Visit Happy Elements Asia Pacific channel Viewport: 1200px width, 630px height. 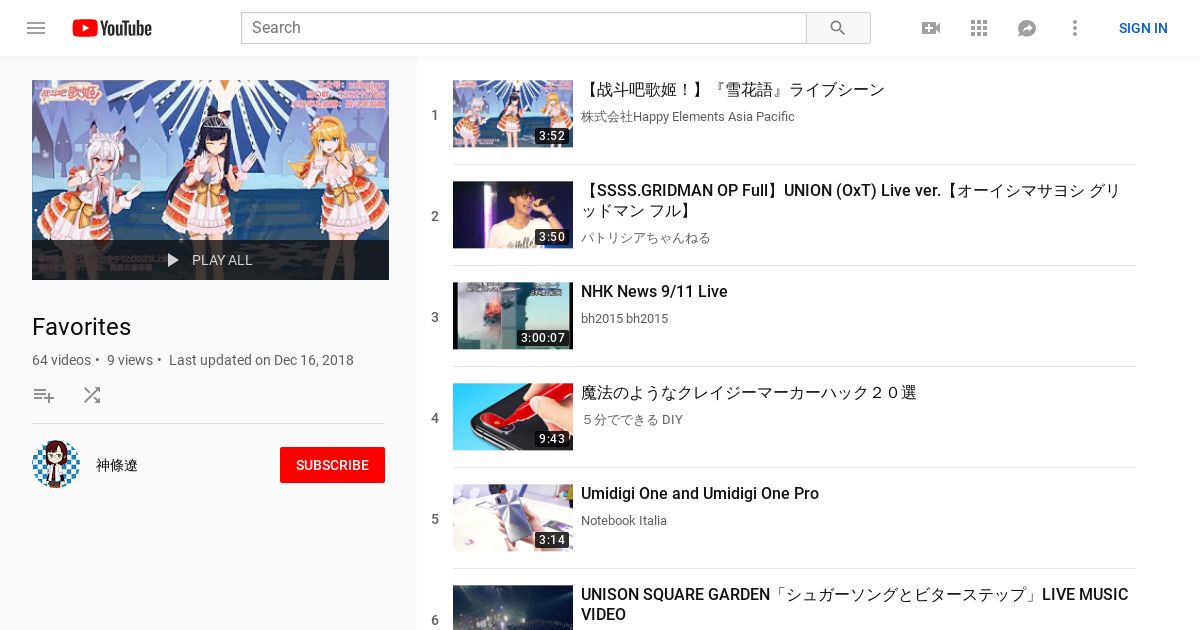(x=688, y=117)
